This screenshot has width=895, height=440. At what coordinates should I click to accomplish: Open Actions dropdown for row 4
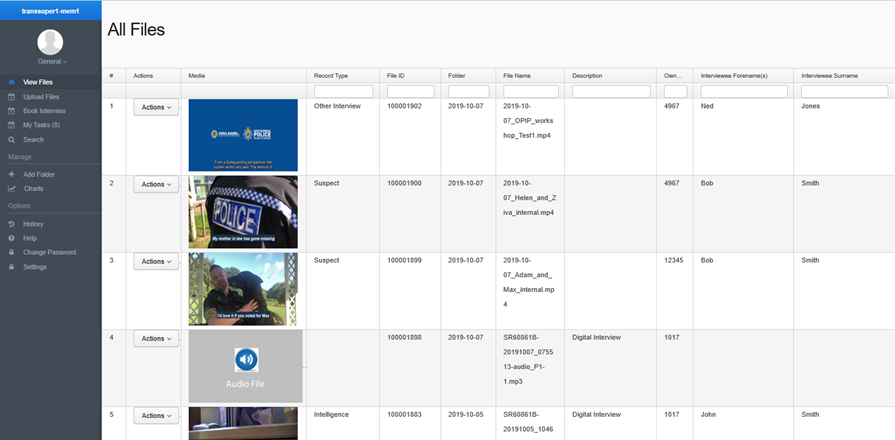[156, 338]
